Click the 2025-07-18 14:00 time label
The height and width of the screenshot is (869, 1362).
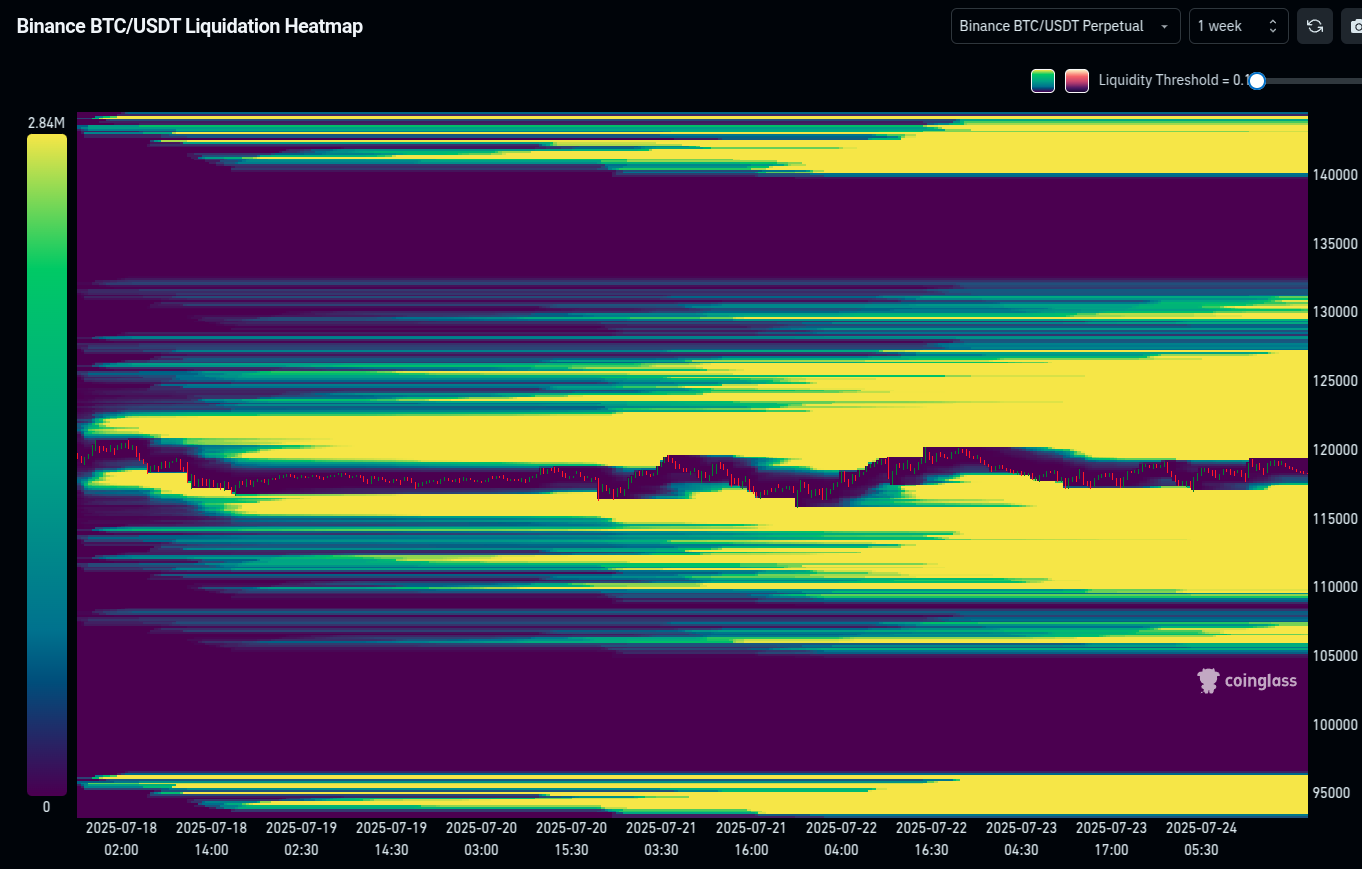pyautogui.click(x=211, y=839)
